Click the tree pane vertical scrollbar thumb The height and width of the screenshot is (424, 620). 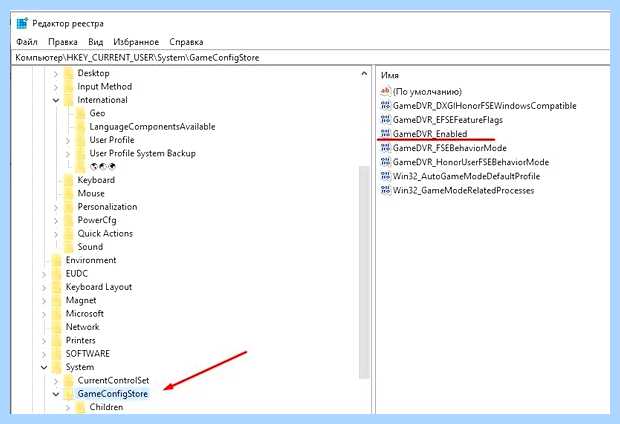364,272
